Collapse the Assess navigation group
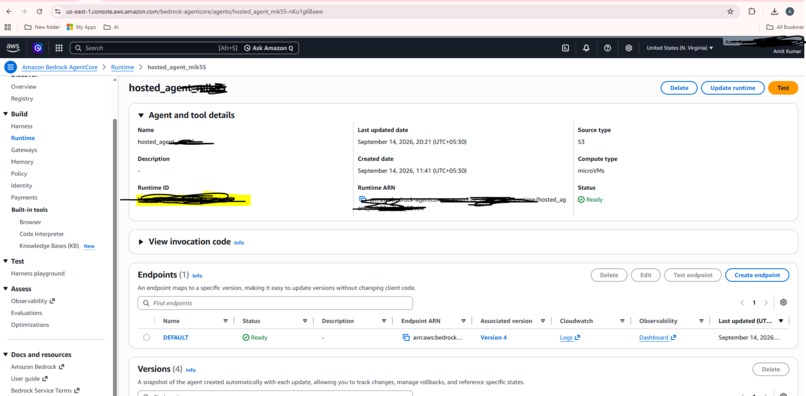The height and width of the screenshot is (396, 806). tap(6, 289)
